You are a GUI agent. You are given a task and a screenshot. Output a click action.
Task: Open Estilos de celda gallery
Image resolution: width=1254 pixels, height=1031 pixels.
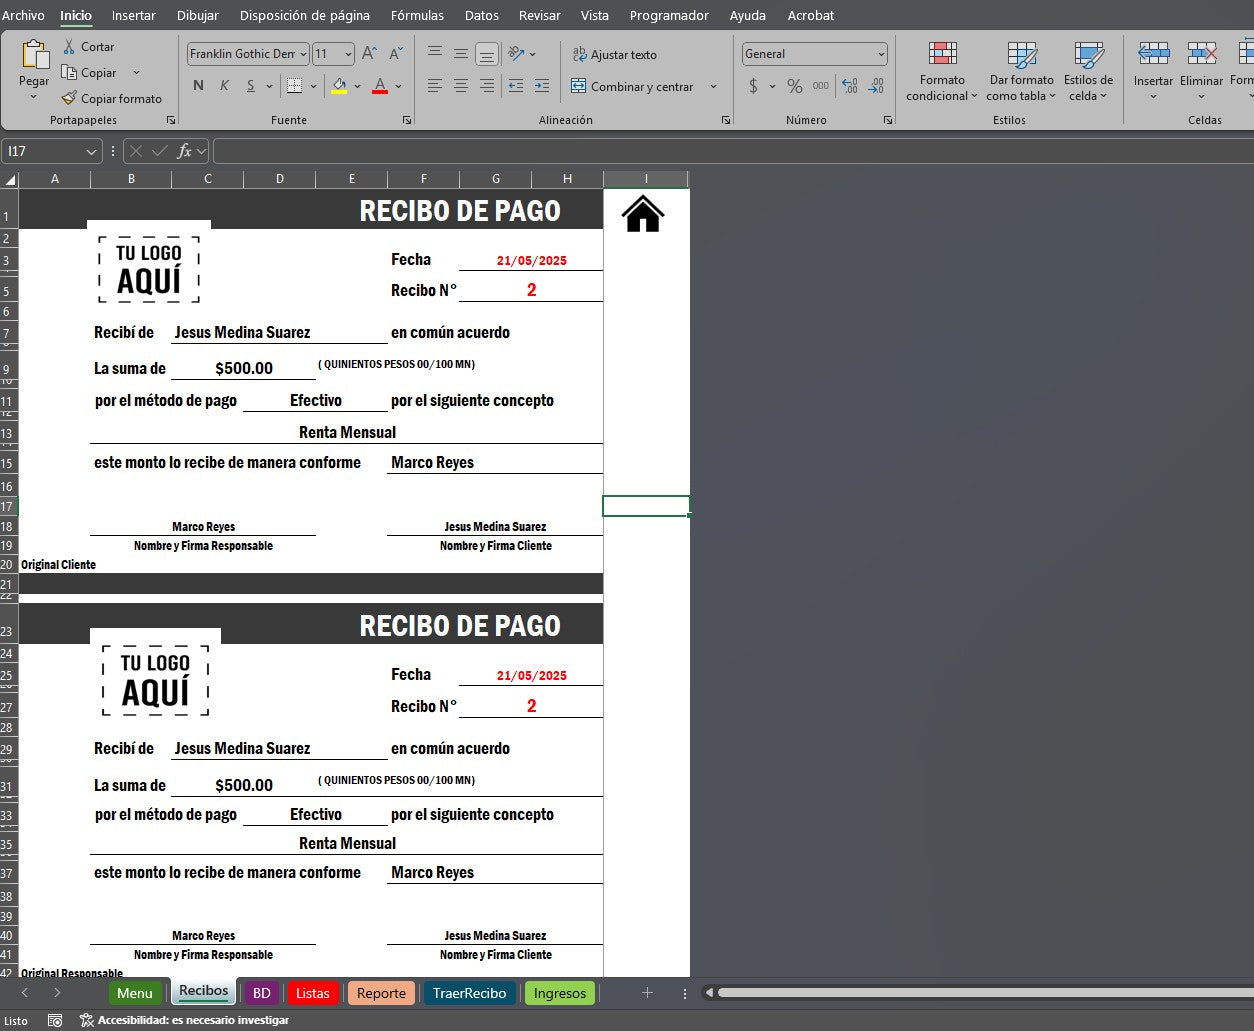pyautogui.click(x=1088, y=72)
